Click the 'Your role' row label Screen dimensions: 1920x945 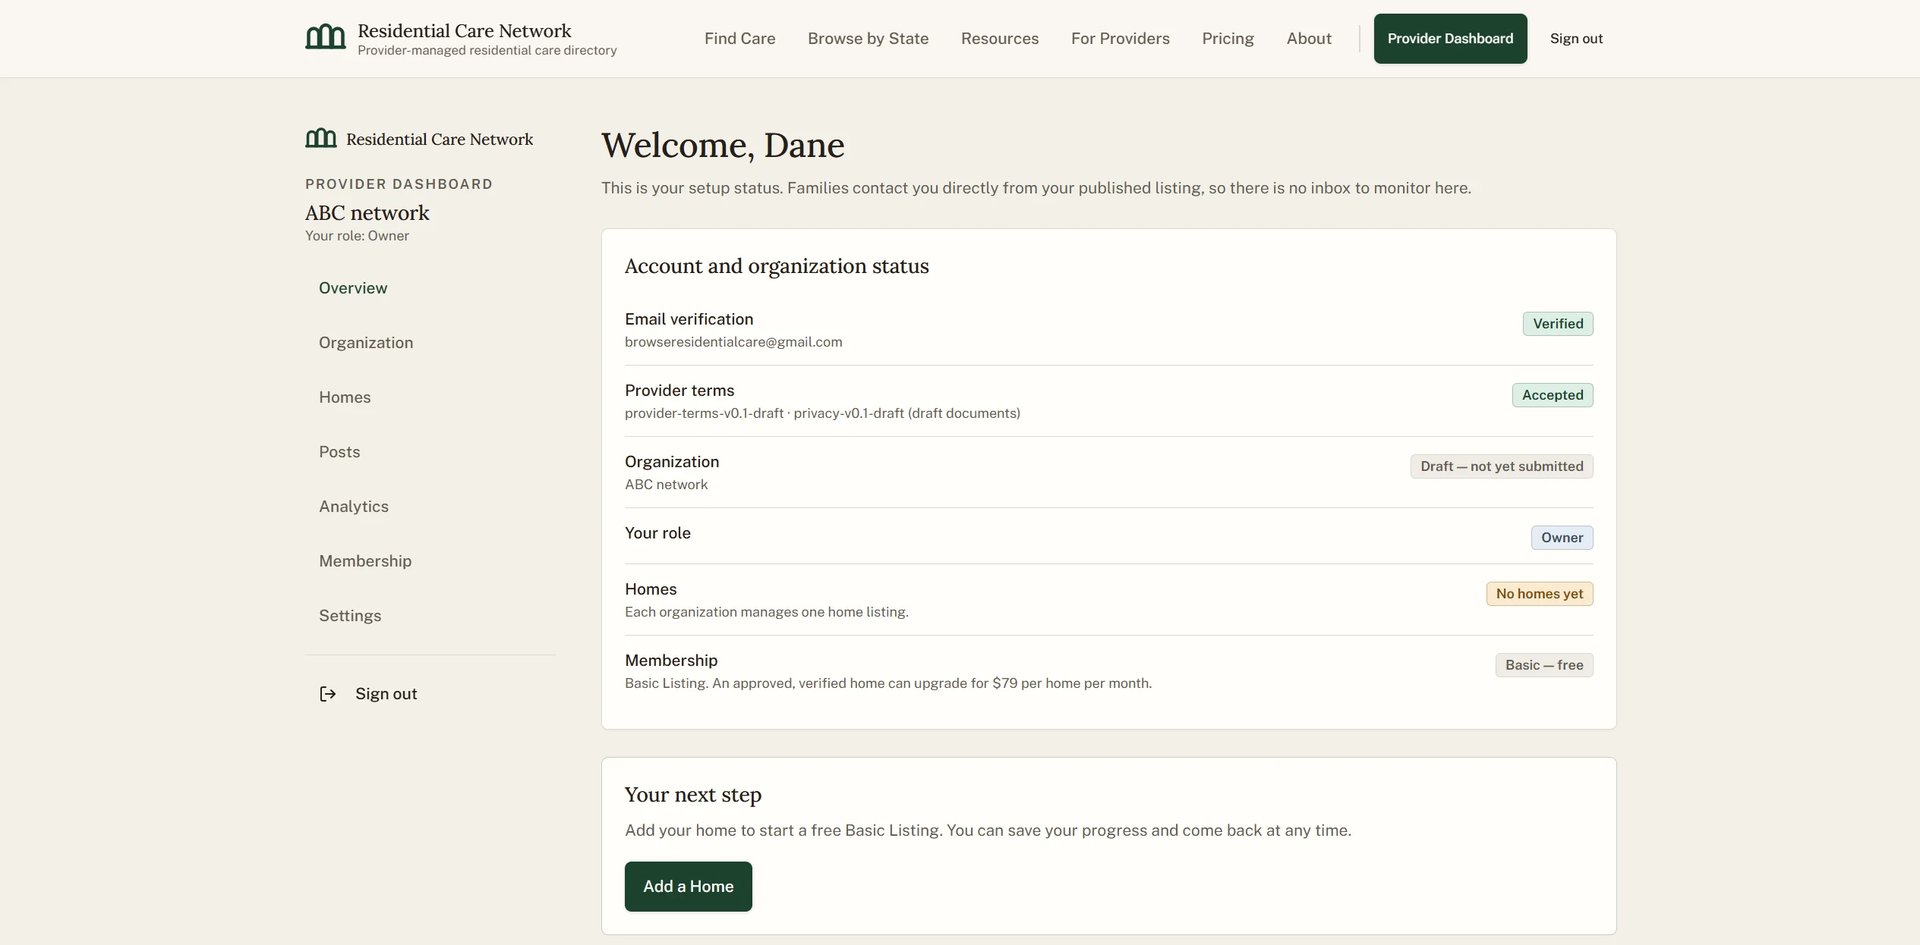point(657,533)
